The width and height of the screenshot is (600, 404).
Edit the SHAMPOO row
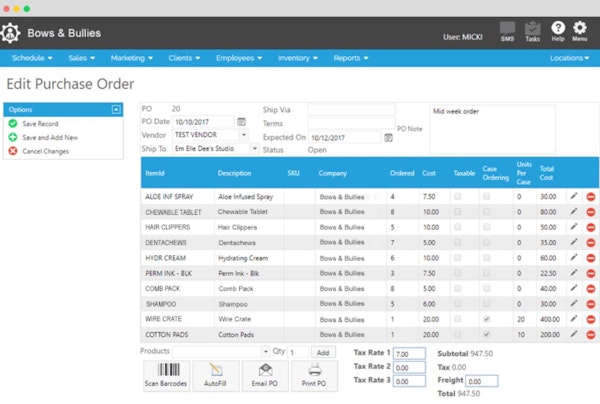click(574, 303)
